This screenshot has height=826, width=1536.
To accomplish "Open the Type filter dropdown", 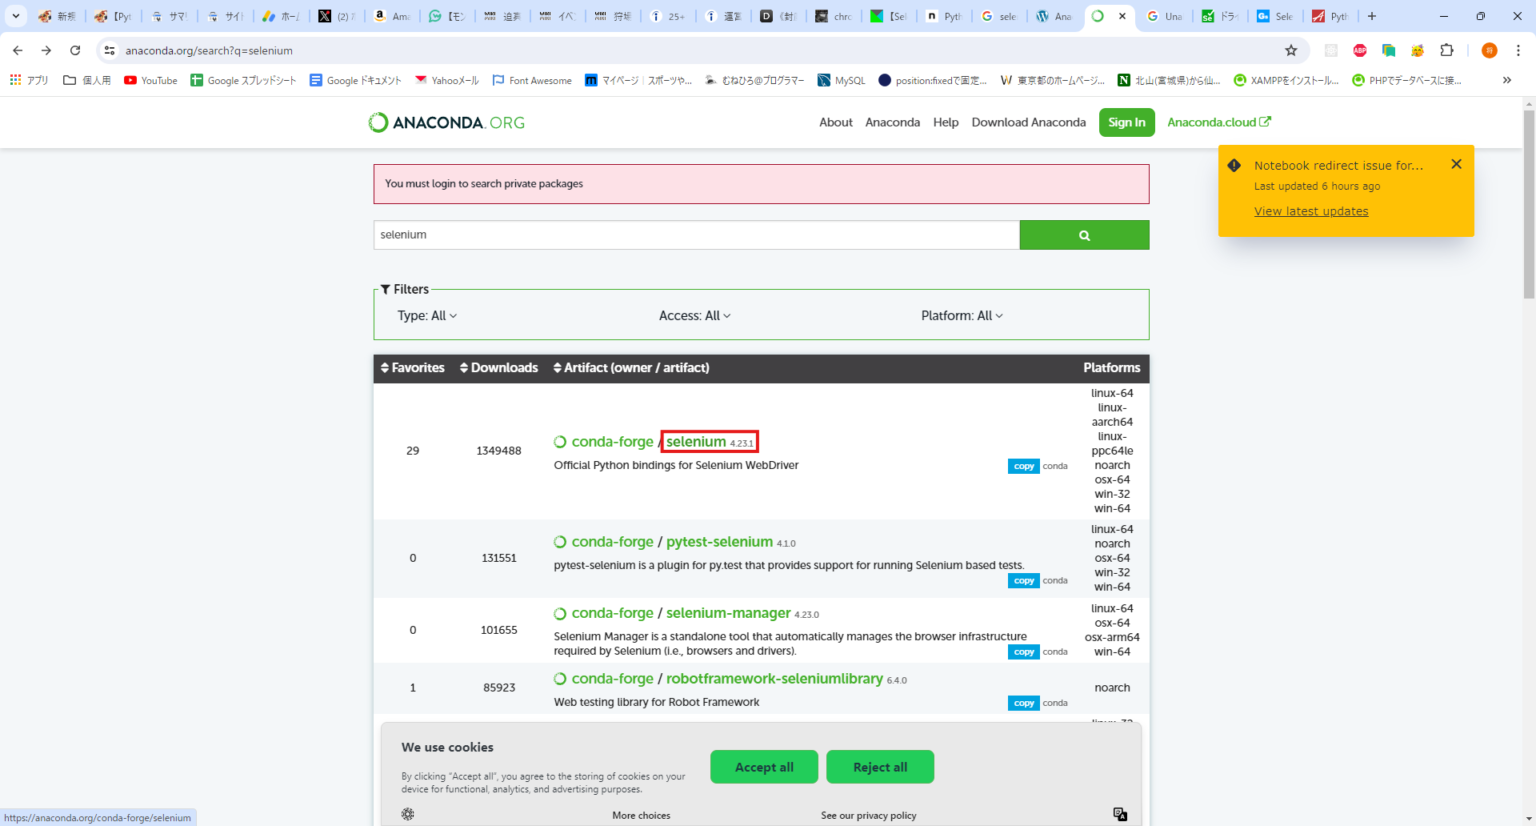I will (x=427, y=315).
